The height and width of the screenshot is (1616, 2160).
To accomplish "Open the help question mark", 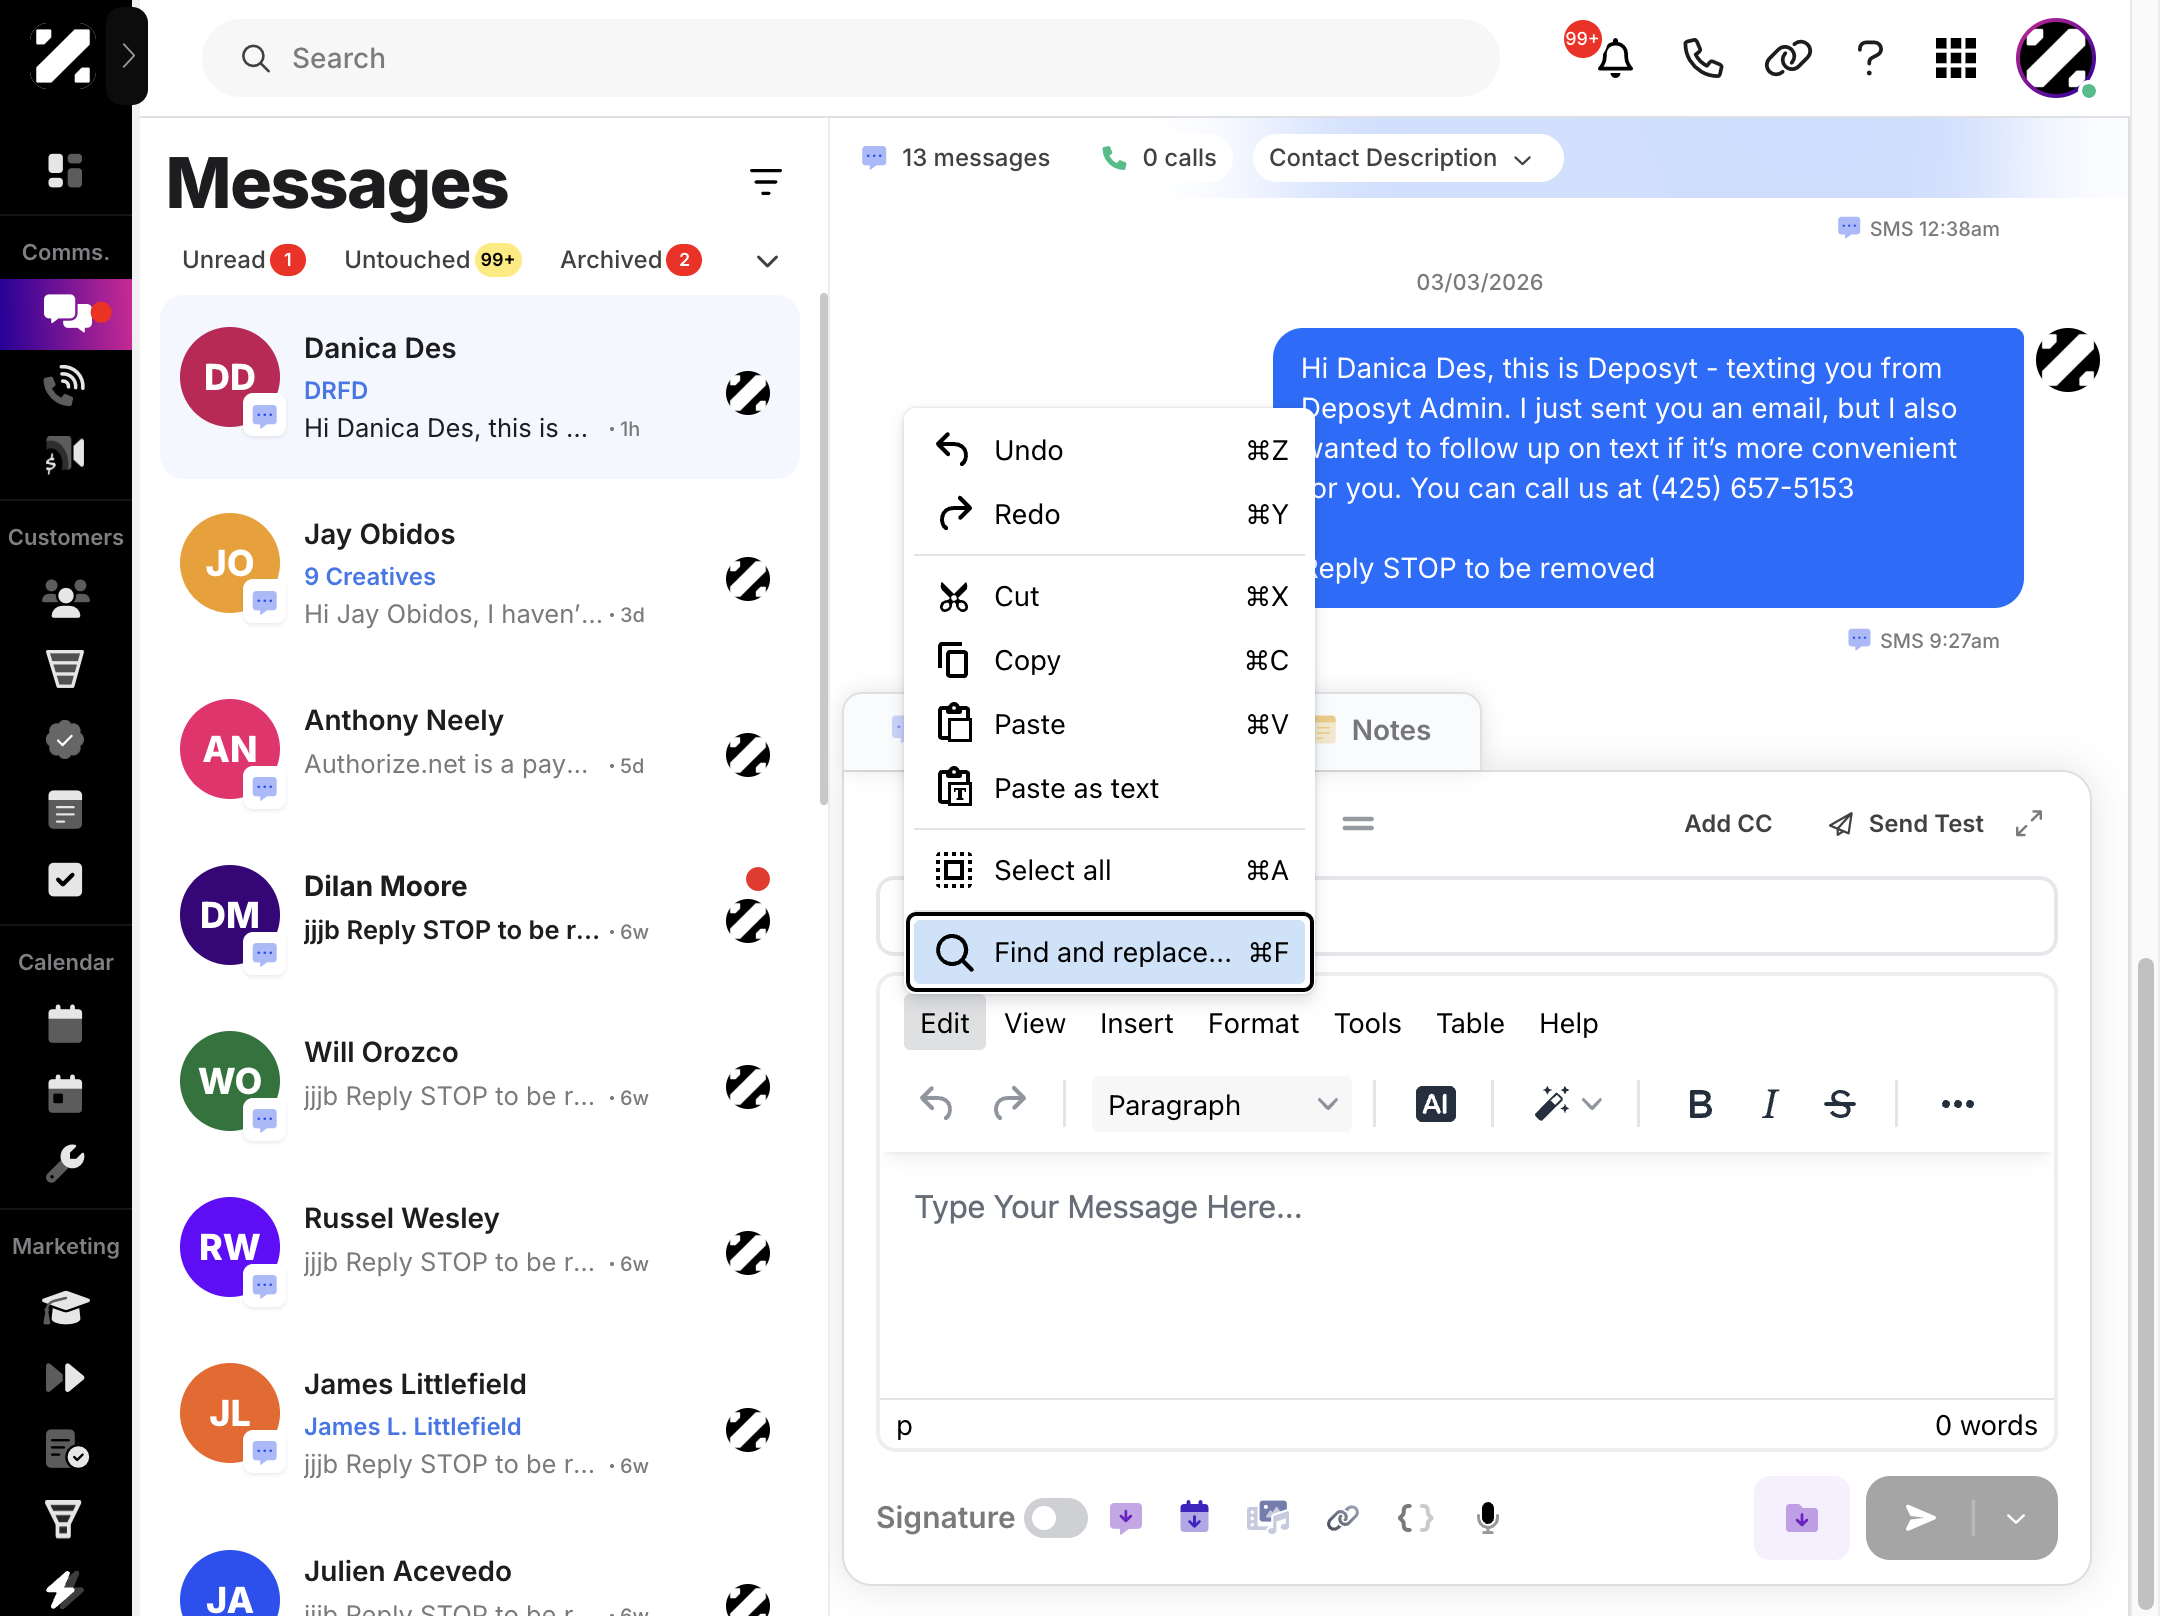I will (1870, 58).
